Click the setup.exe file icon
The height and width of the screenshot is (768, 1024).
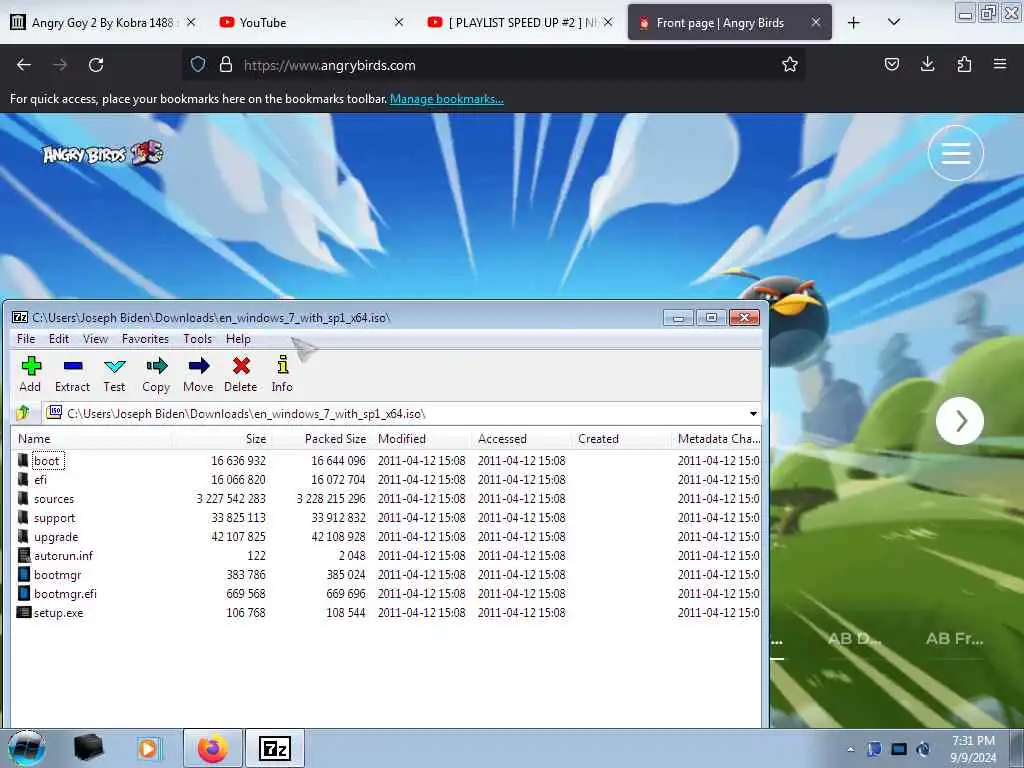pos(24,613)
